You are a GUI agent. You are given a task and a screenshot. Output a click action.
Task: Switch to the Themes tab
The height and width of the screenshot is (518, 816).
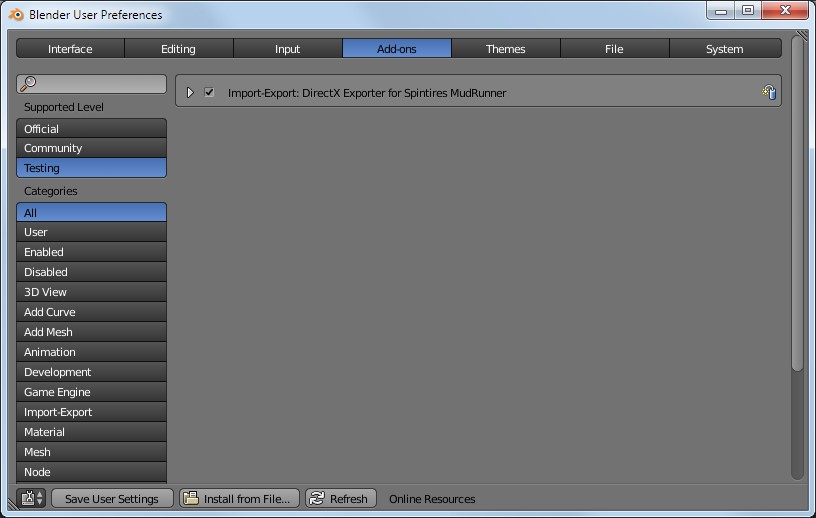pyautogui.click(x=505, y=48)
